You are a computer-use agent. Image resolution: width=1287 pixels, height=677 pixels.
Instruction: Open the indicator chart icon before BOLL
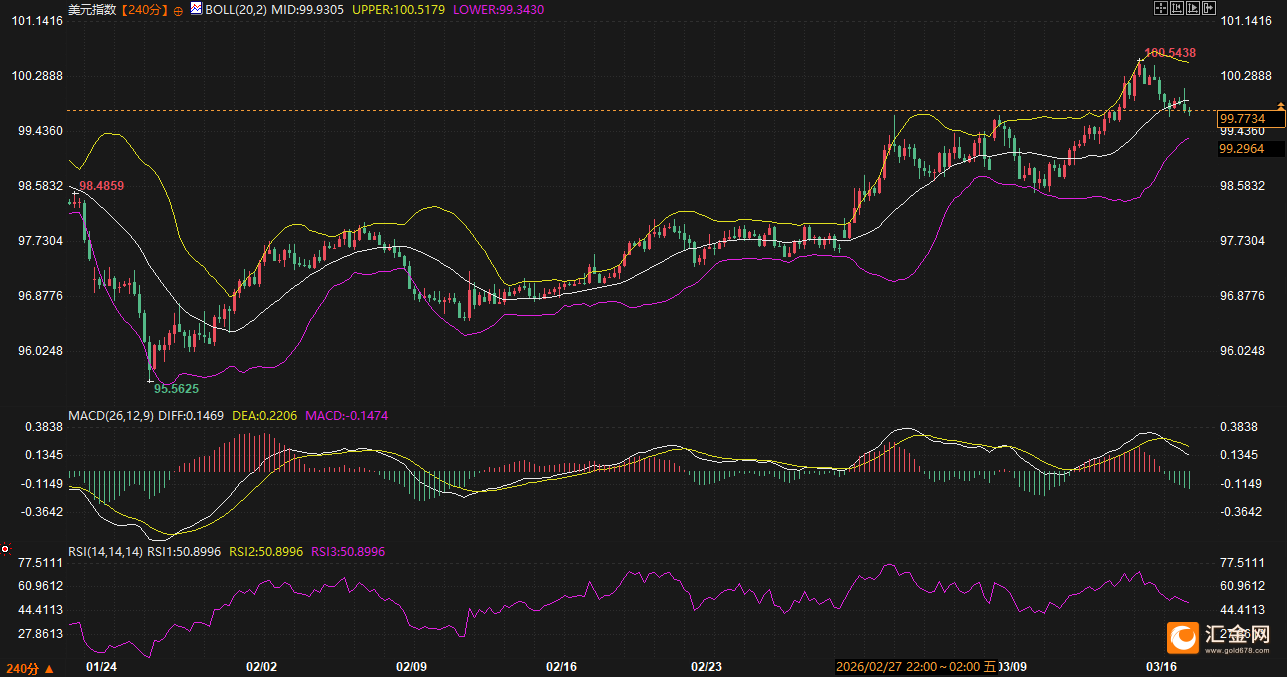(x=196, y=8)
